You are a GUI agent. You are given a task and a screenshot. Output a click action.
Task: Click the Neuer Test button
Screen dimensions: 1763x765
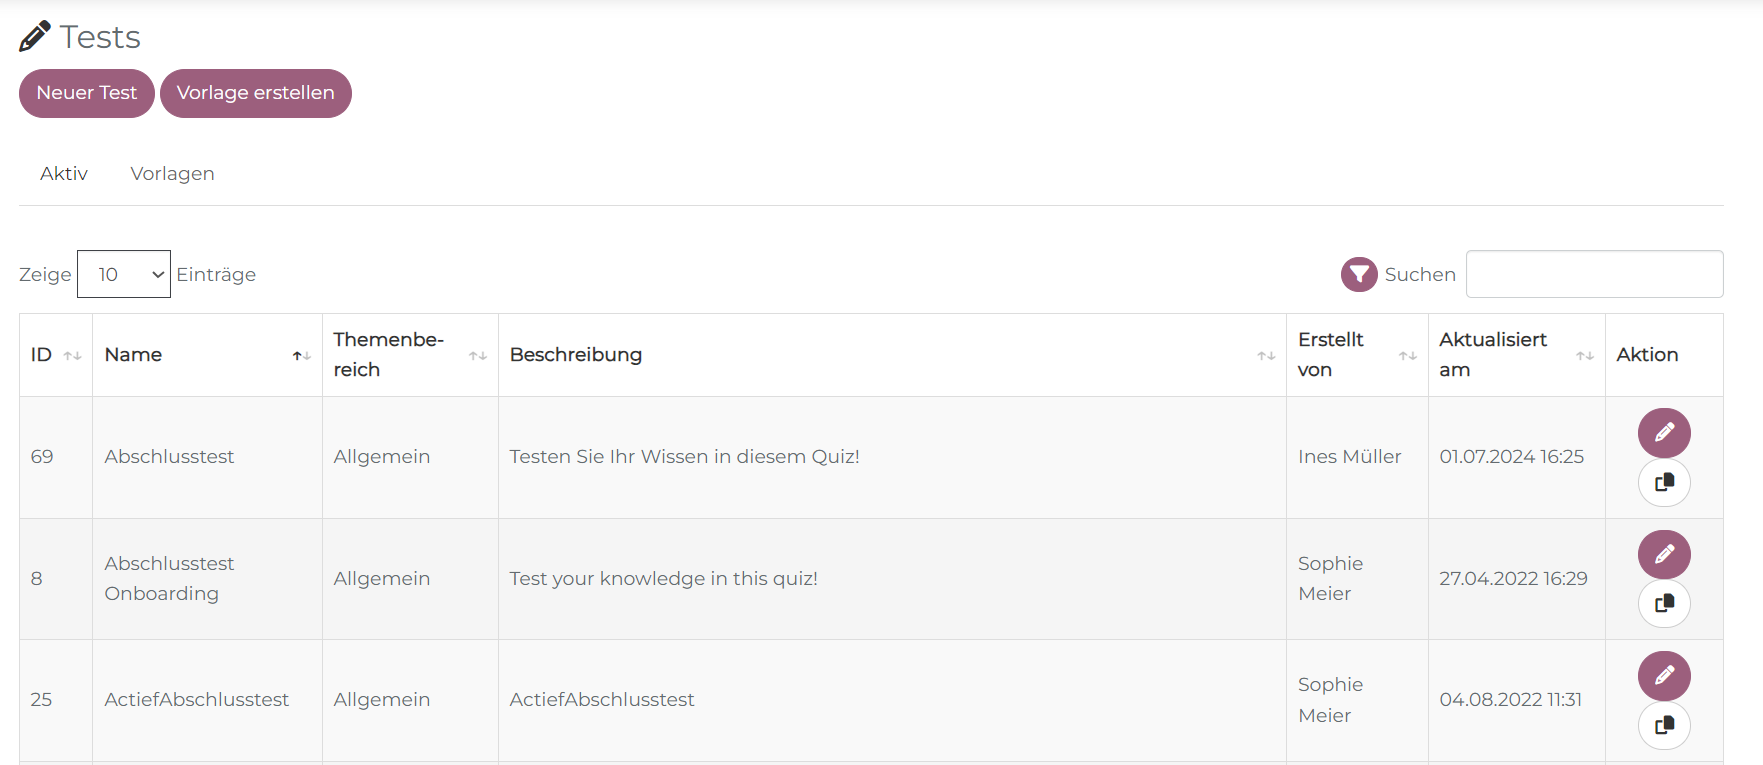coord(87,93)
